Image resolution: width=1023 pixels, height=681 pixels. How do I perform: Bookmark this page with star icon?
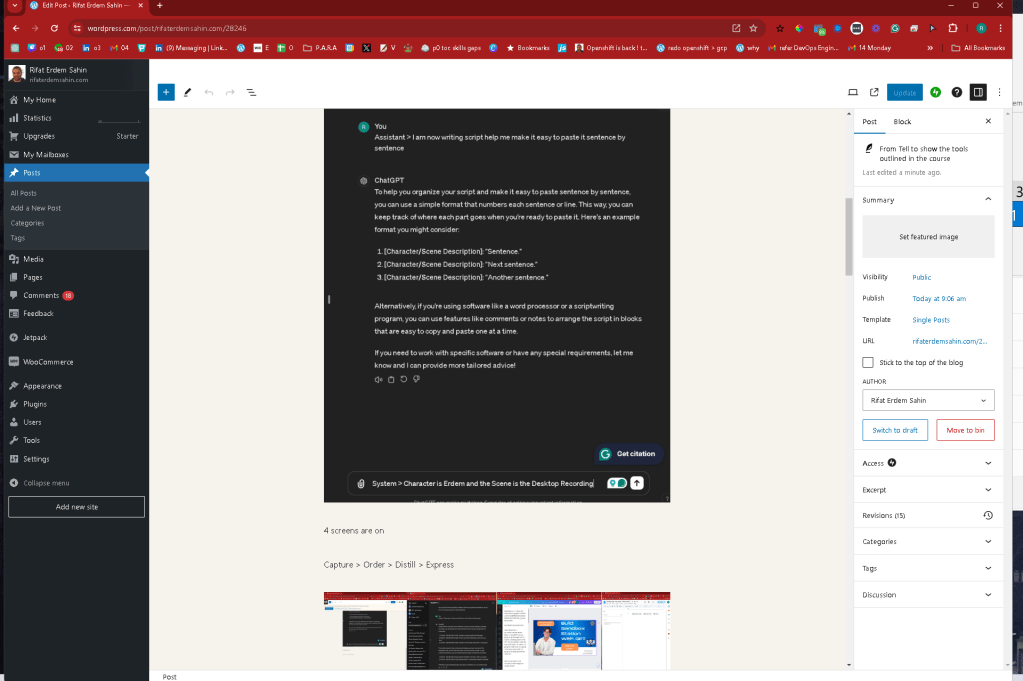click(x=754, y=28)
